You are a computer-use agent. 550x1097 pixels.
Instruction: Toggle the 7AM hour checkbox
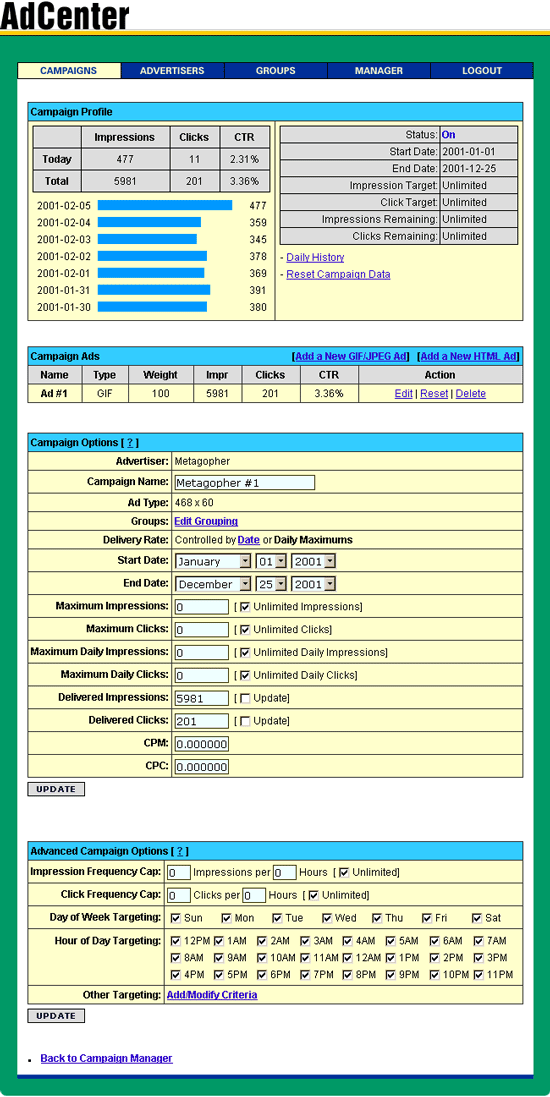coord(479,941)
